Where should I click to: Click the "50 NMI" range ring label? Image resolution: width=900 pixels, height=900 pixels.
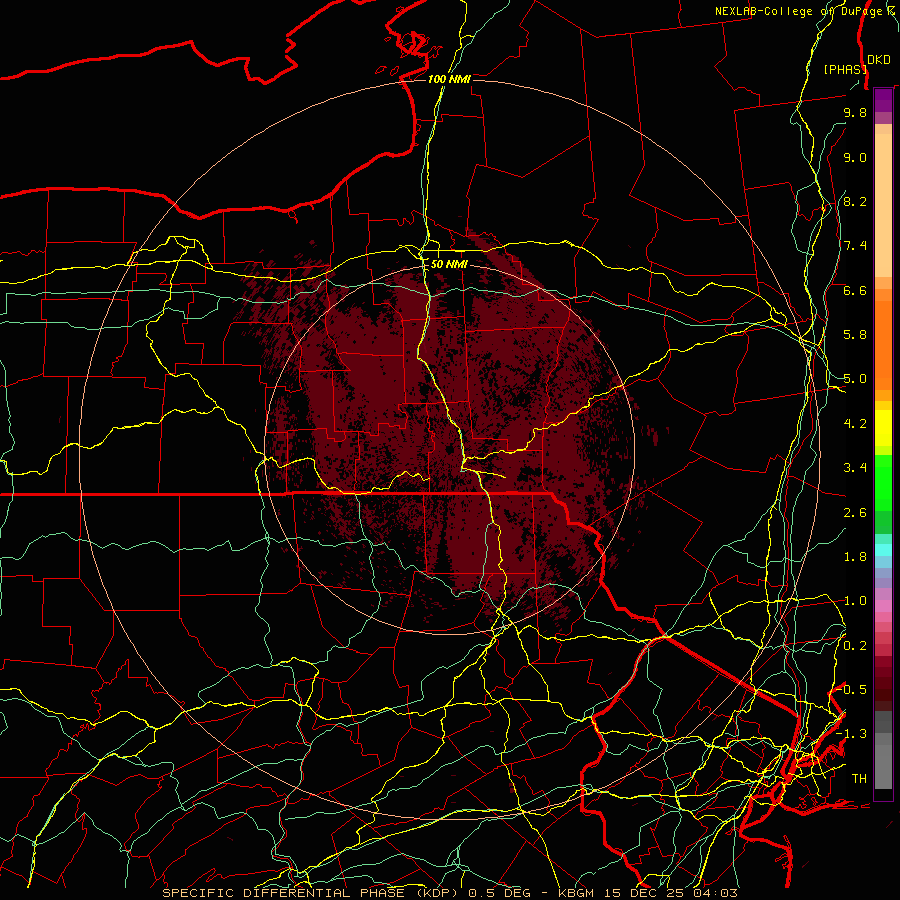449,264
